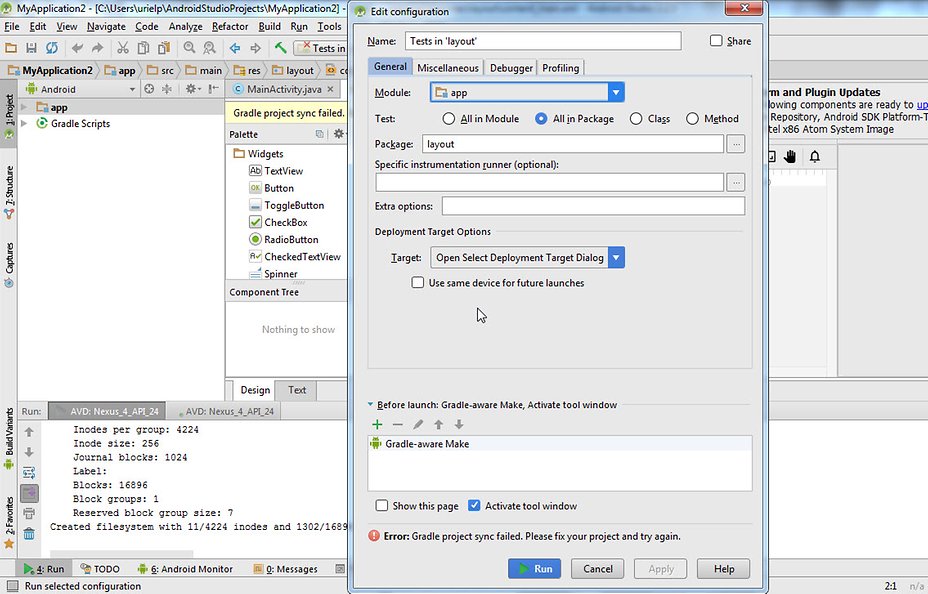Switch to the Miscellaneous tab

(x=448, y=67)
